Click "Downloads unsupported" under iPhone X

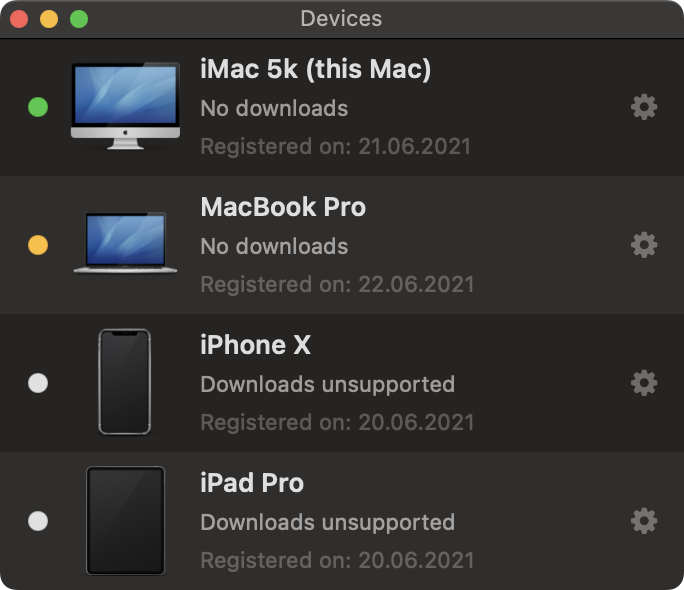(x=328, y=385)
